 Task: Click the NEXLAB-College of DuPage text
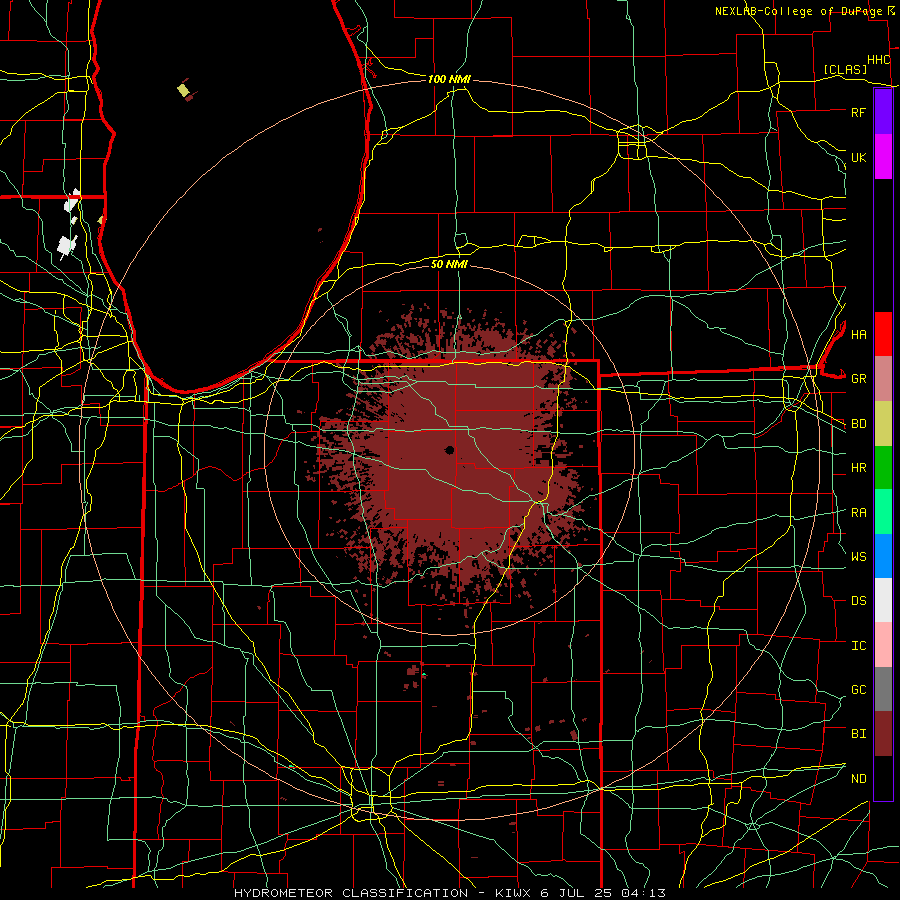pyautogui.click(x=798, y=11)
